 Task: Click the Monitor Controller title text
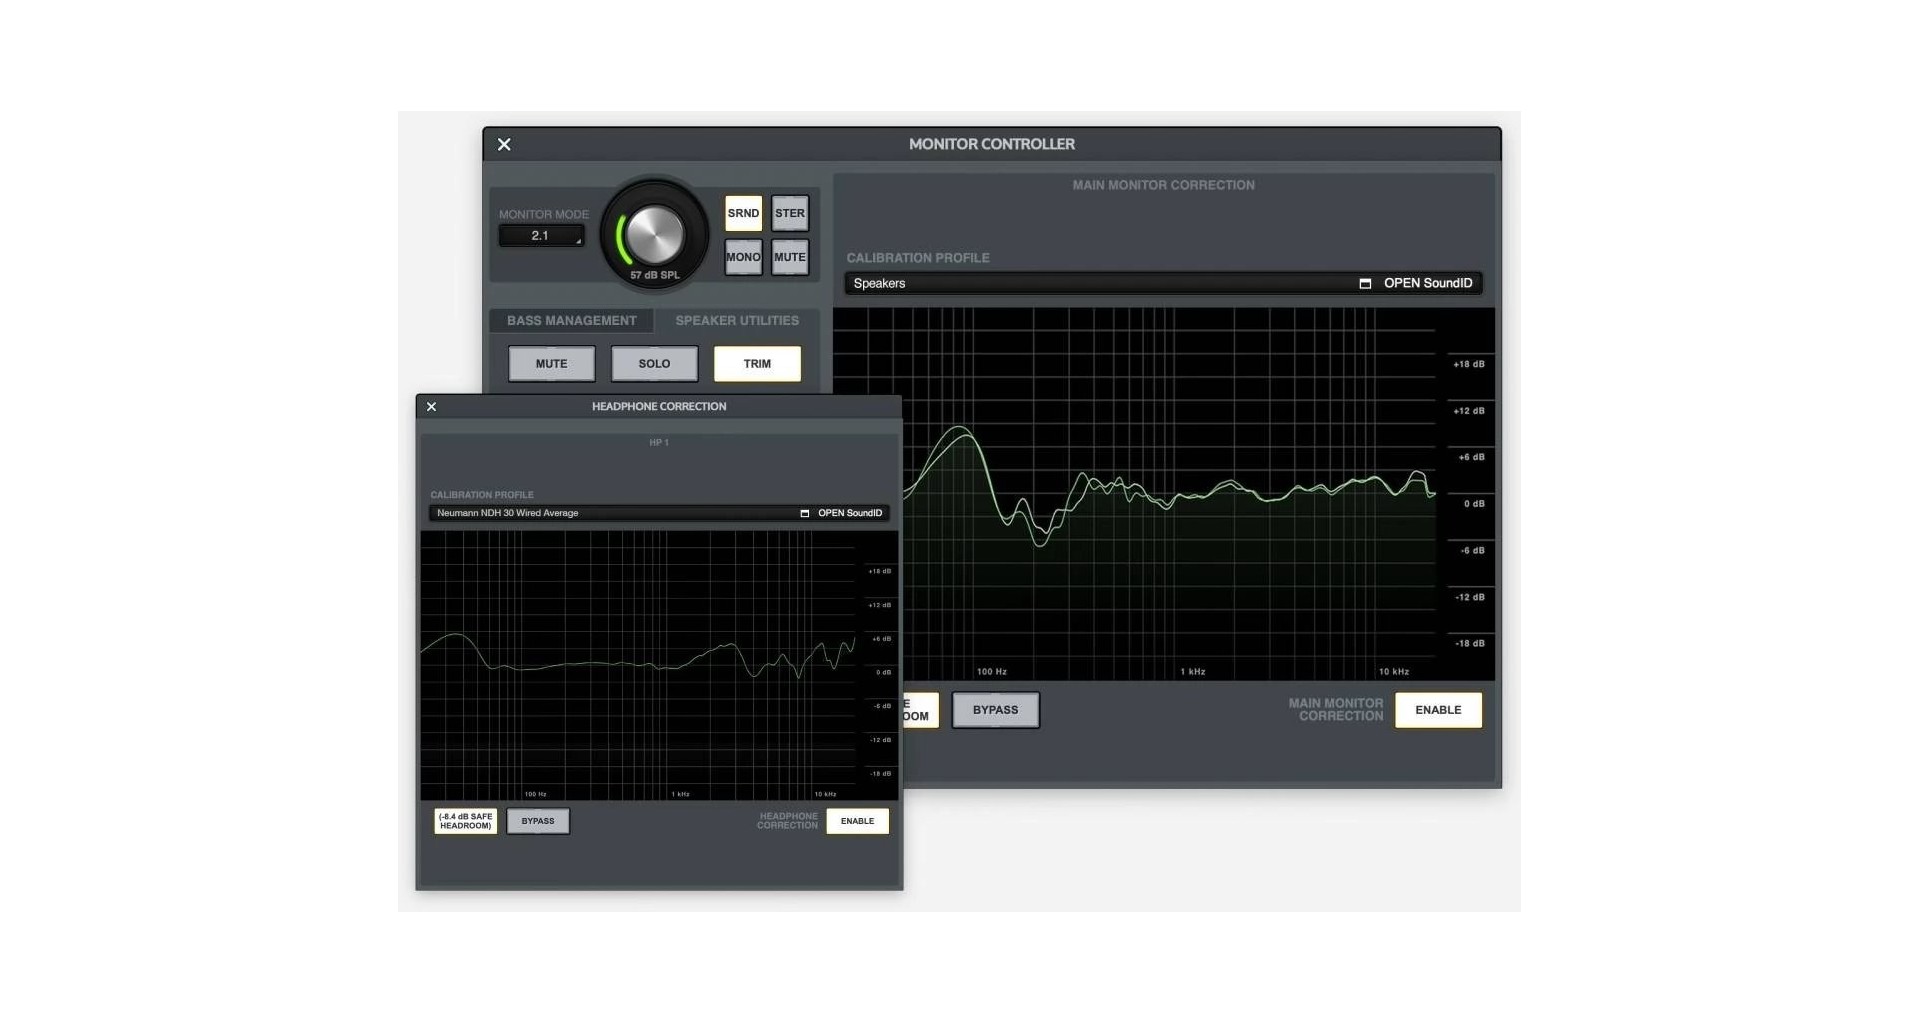(992, 144)
